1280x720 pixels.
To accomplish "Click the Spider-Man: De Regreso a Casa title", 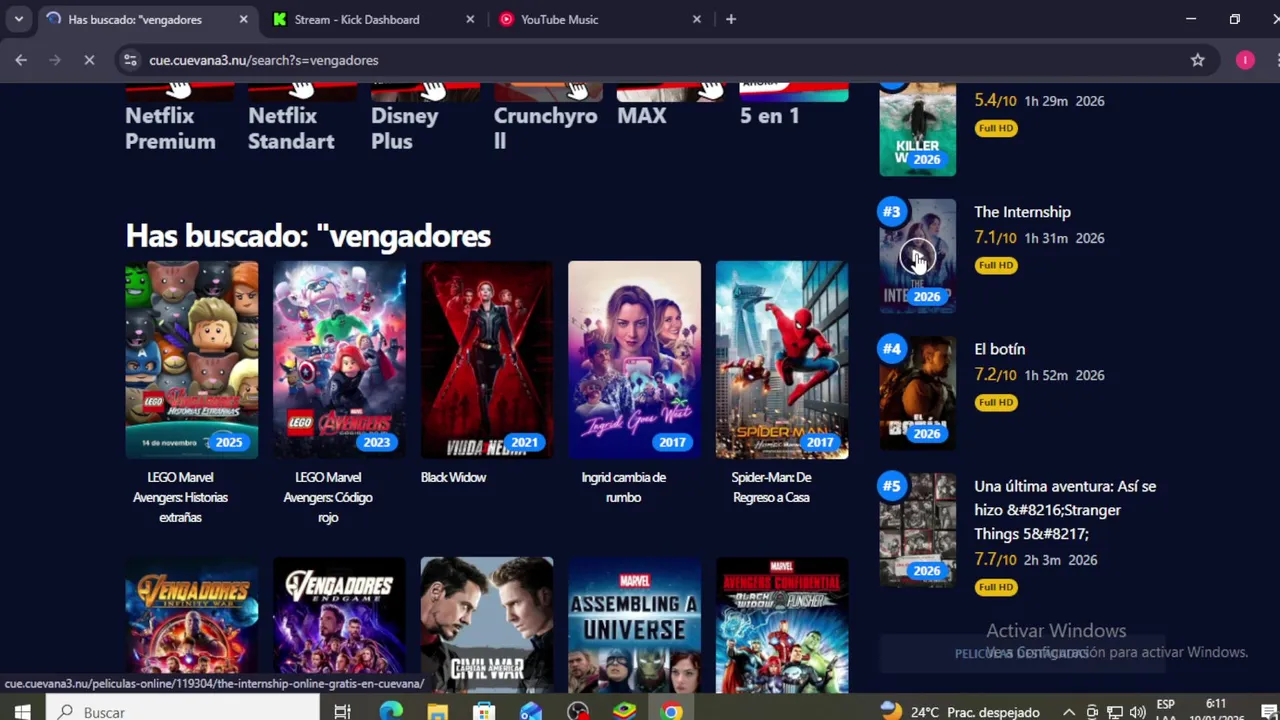I will [x=771, y=487].
